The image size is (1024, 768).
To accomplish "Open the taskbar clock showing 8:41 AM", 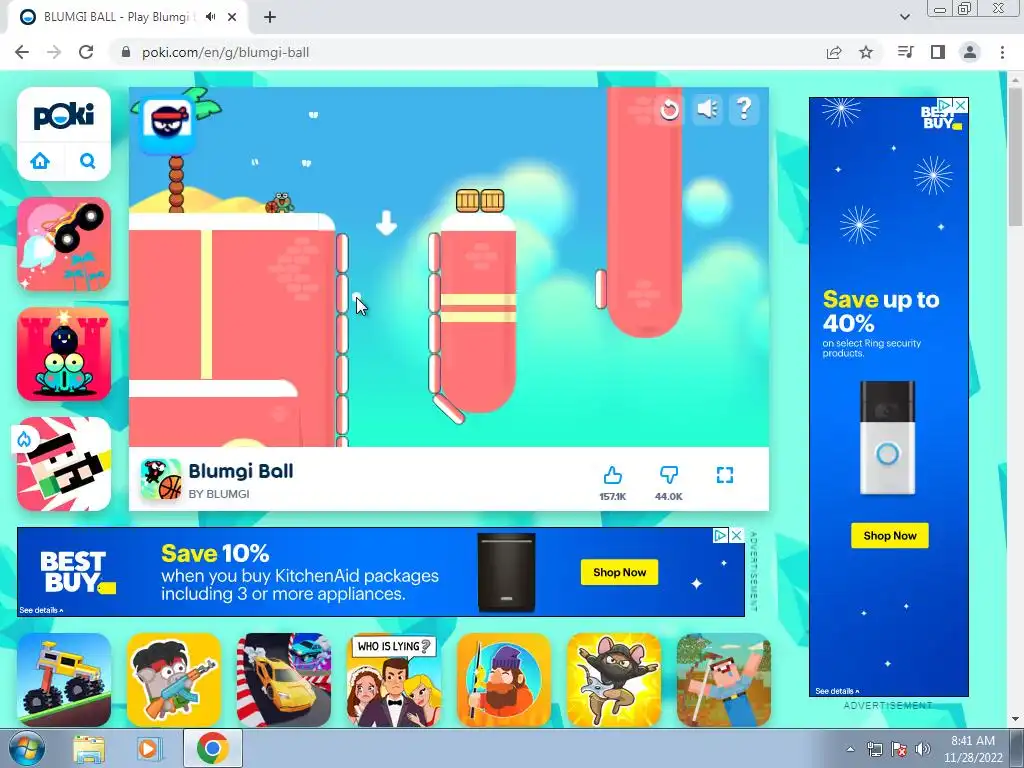I will pyautogui.click(x=973, y=749).
